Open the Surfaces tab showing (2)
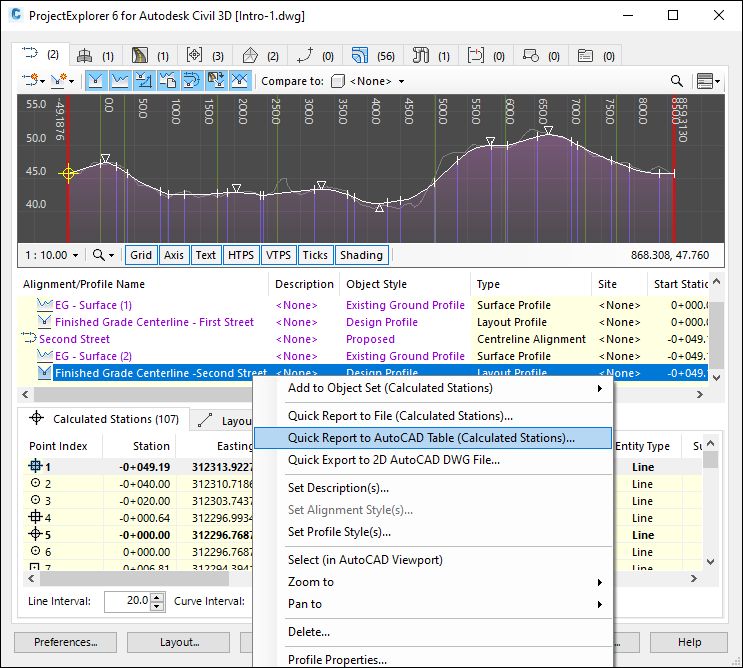743x668 pixels. (260, 56)
